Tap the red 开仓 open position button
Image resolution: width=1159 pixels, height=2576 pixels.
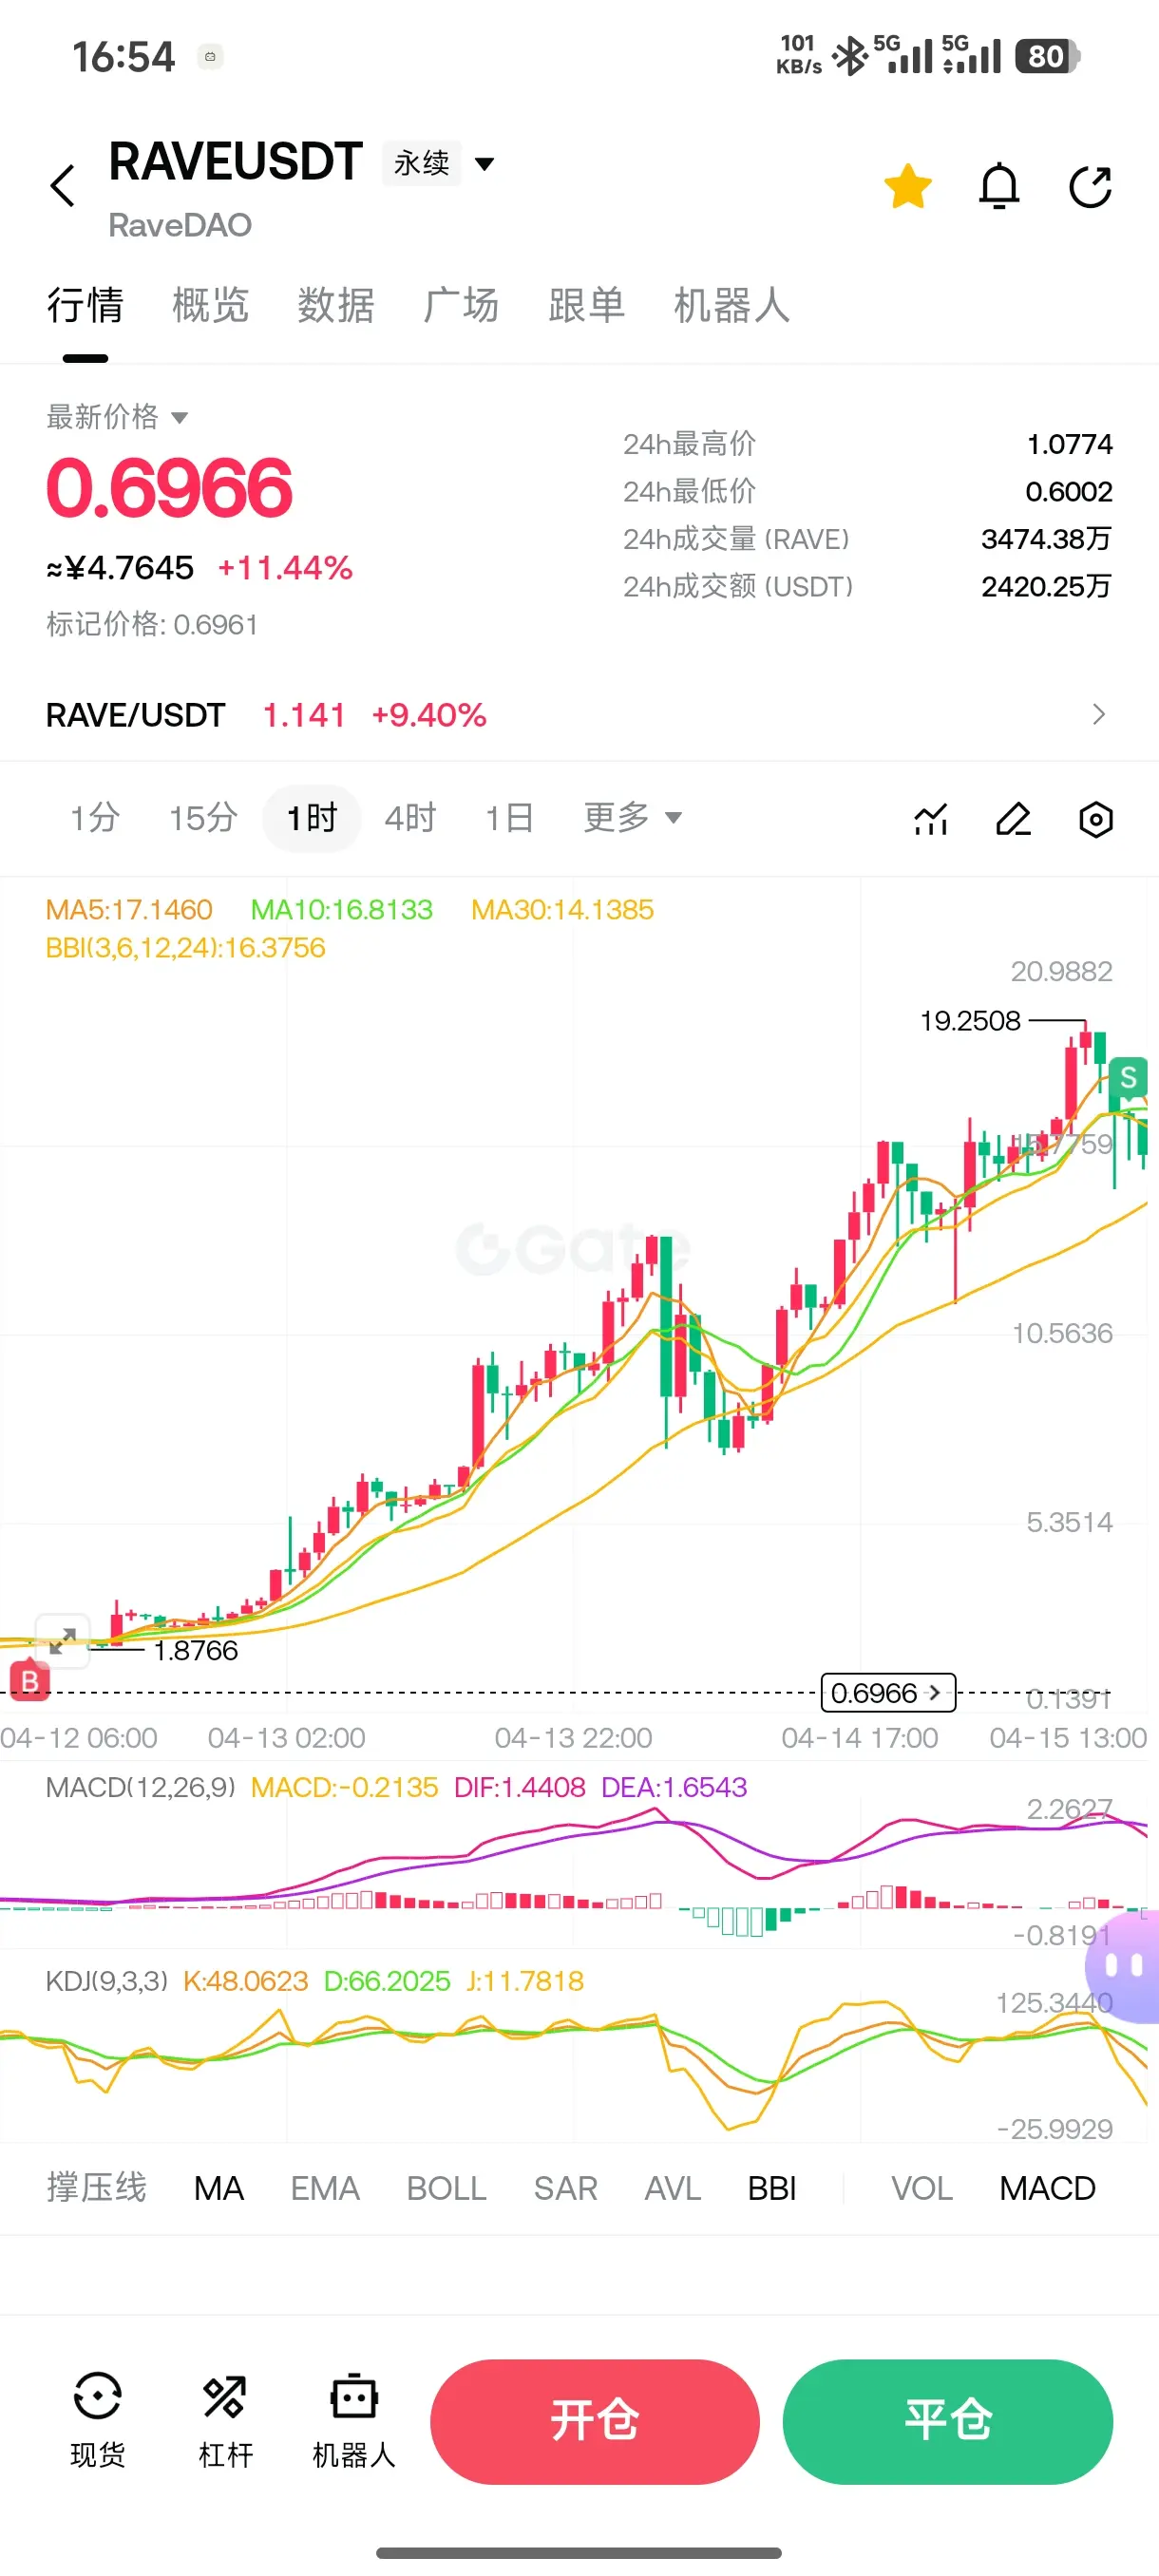coord(595,2421)
